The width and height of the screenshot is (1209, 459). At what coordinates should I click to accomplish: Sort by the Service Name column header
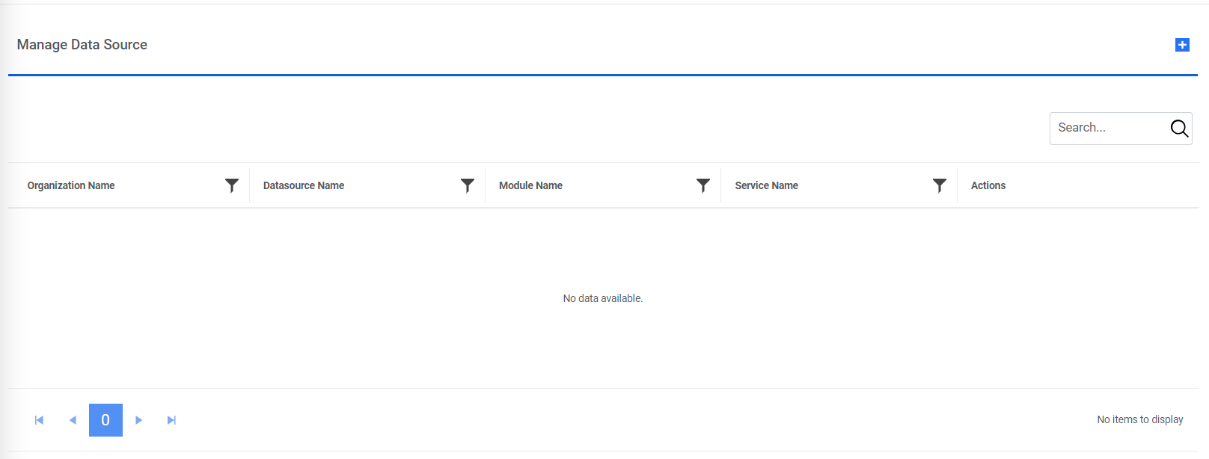pos(766,185)
